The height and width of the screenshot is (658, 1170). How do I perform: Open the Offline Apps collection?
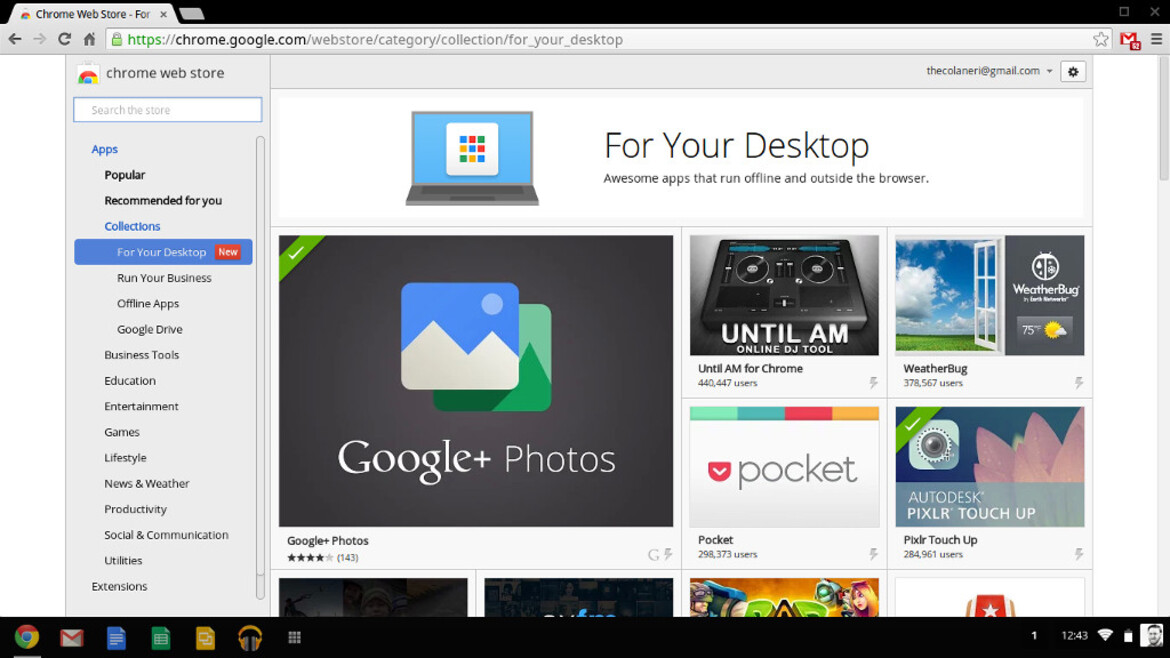click(148, 304)
